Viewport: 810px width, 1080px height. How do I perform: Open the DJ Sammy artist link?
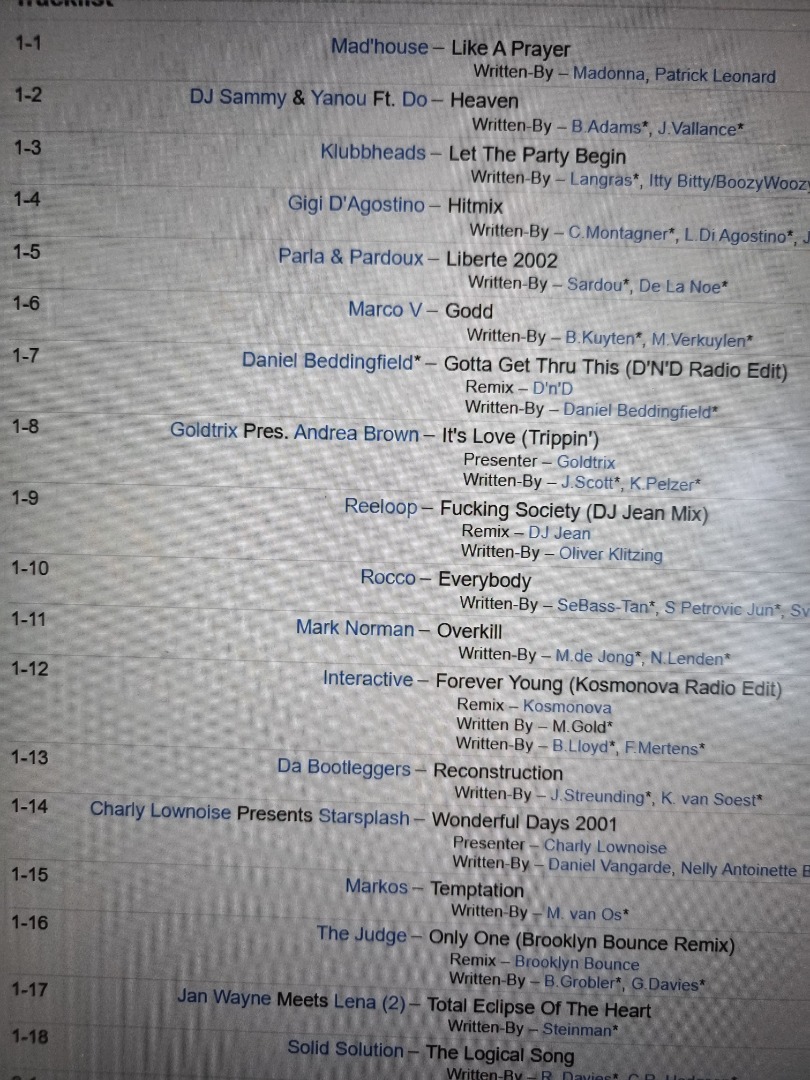pos(238,97)
